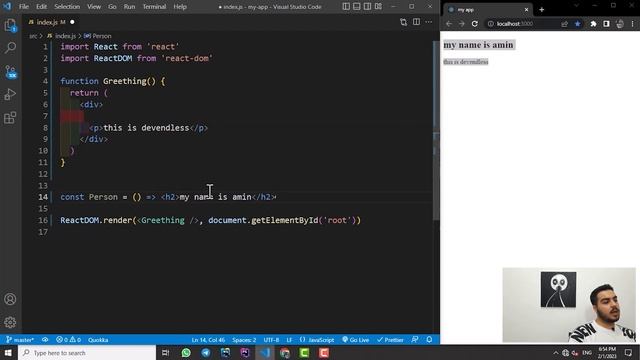Open the View menu
Viewport: 640px width, 360px height.
point(94,7)
